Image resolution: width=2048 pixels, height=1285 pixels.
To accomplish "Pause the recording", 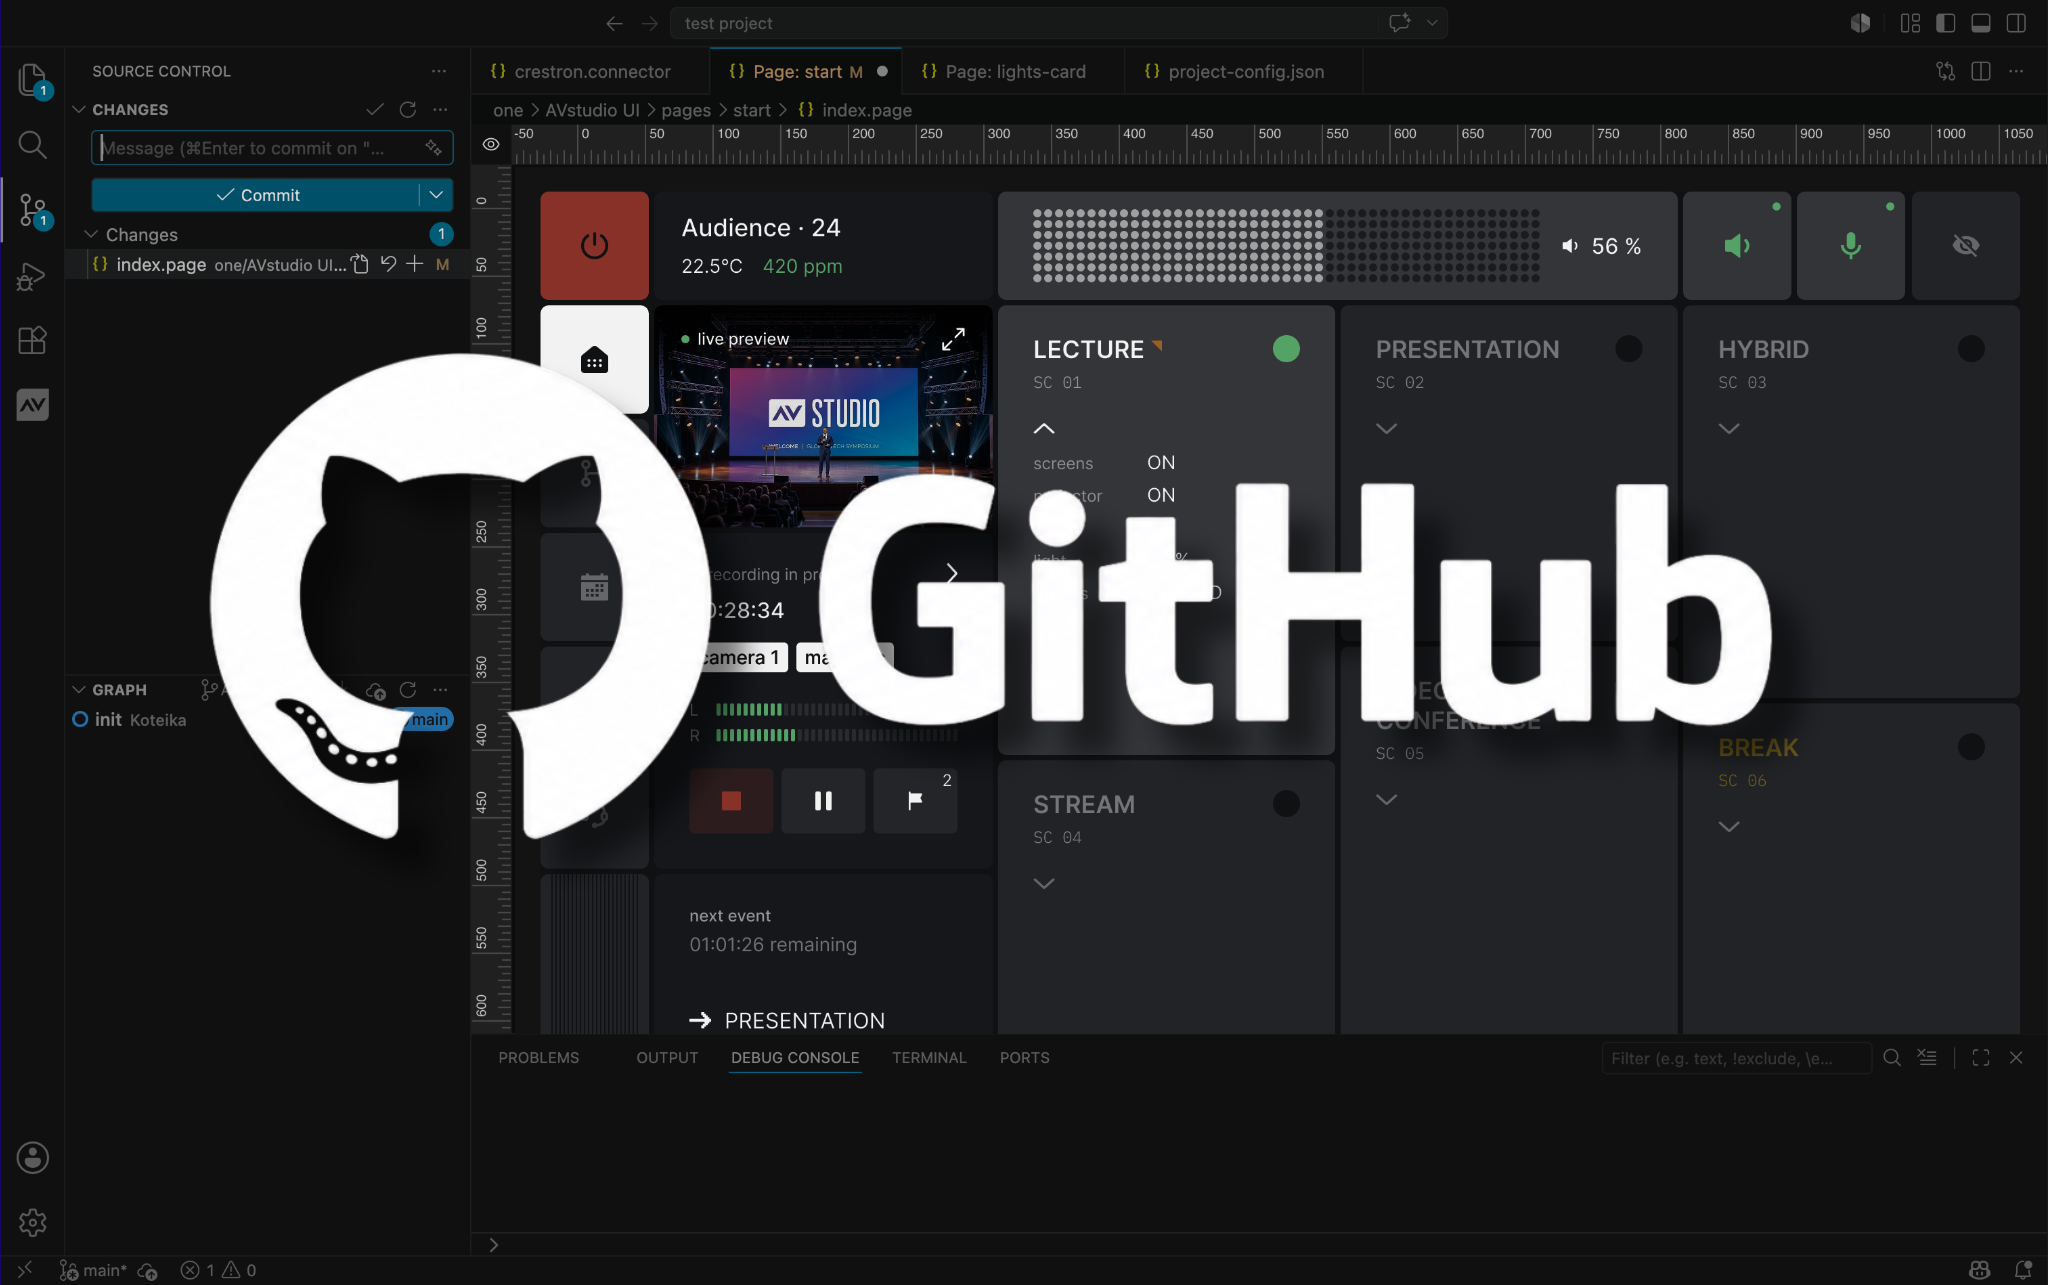I will point(823,801).
